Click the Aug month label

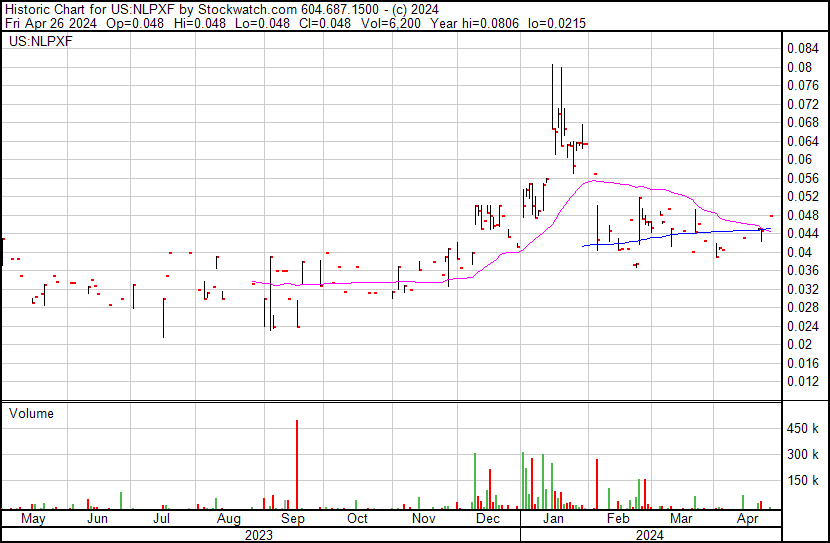point(229,519)
